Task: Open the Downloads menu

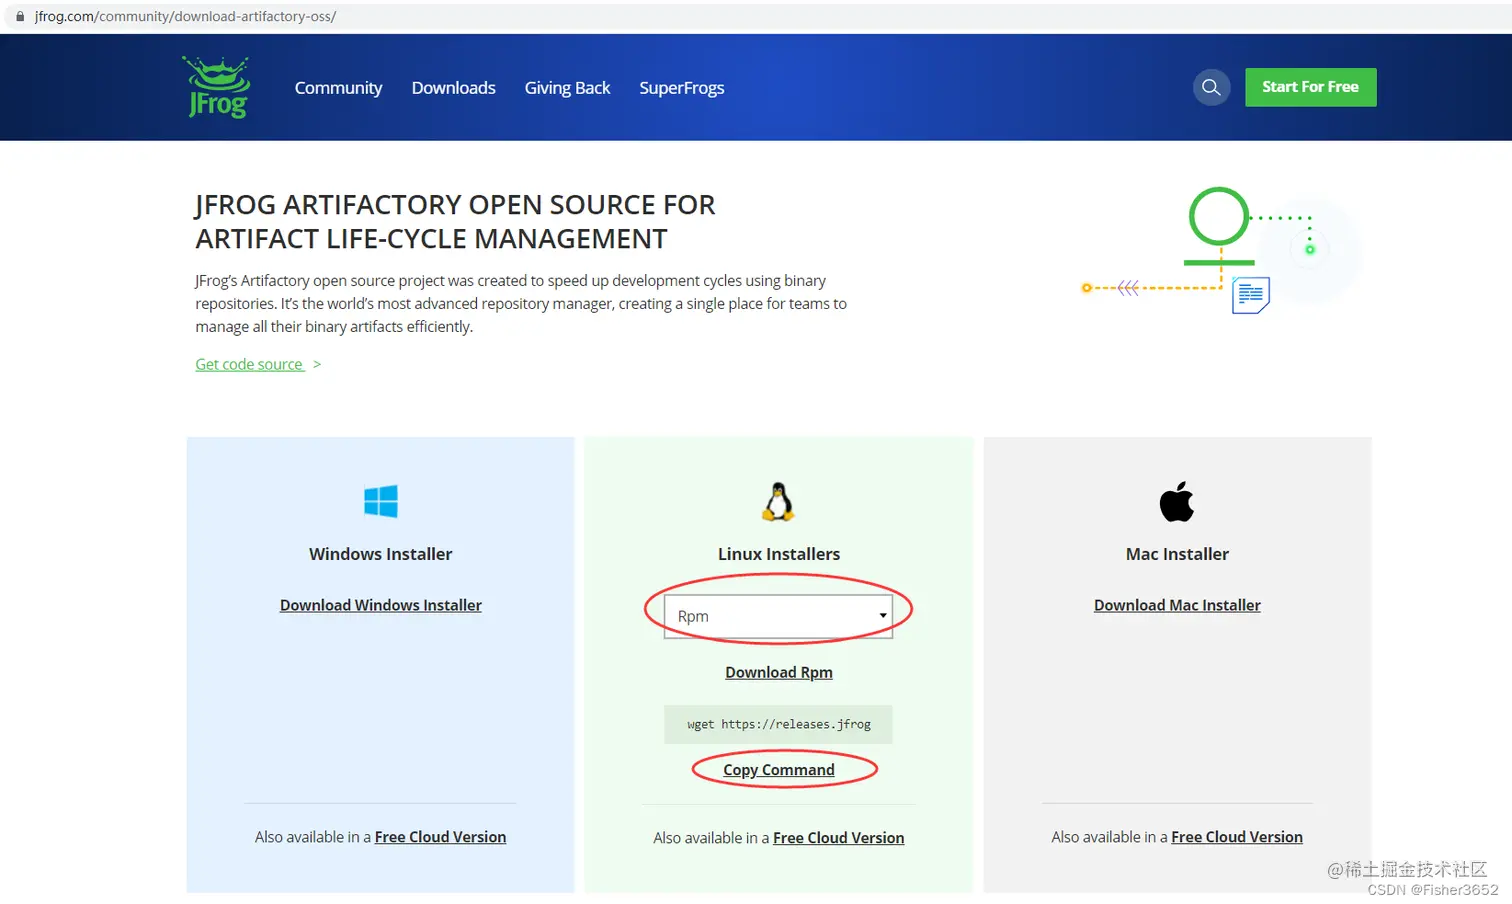Action: click(x=454, y=88)
